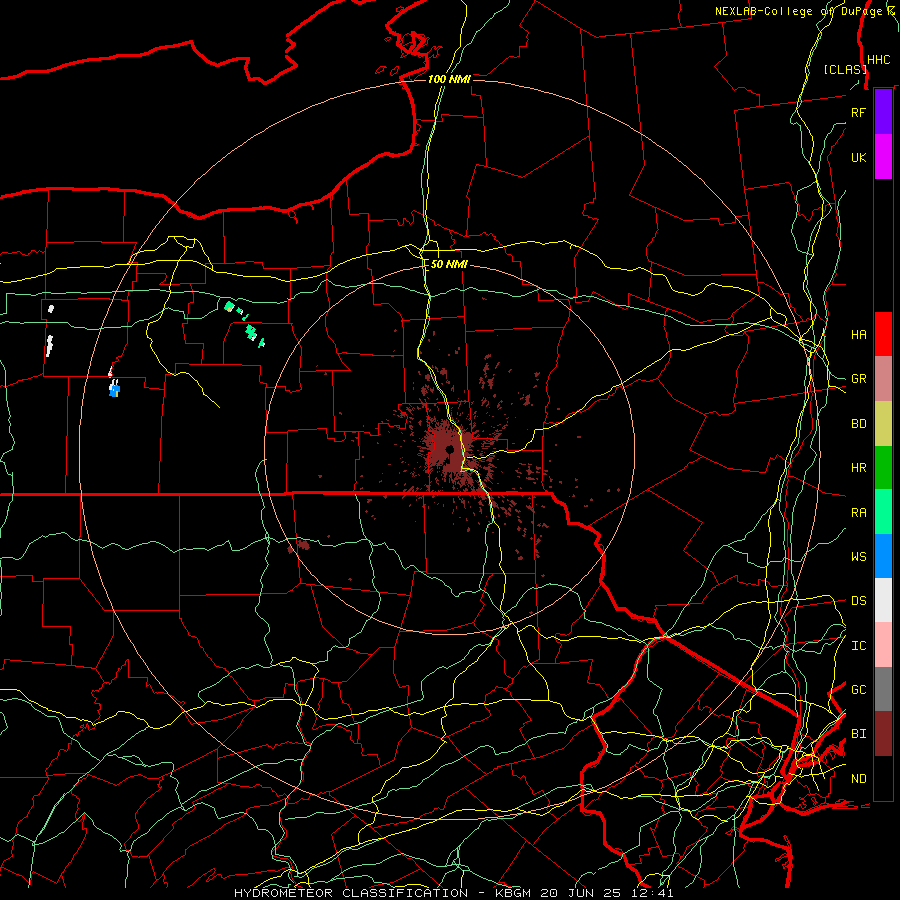Click the GC gray legend swatch

pos(883,689)
